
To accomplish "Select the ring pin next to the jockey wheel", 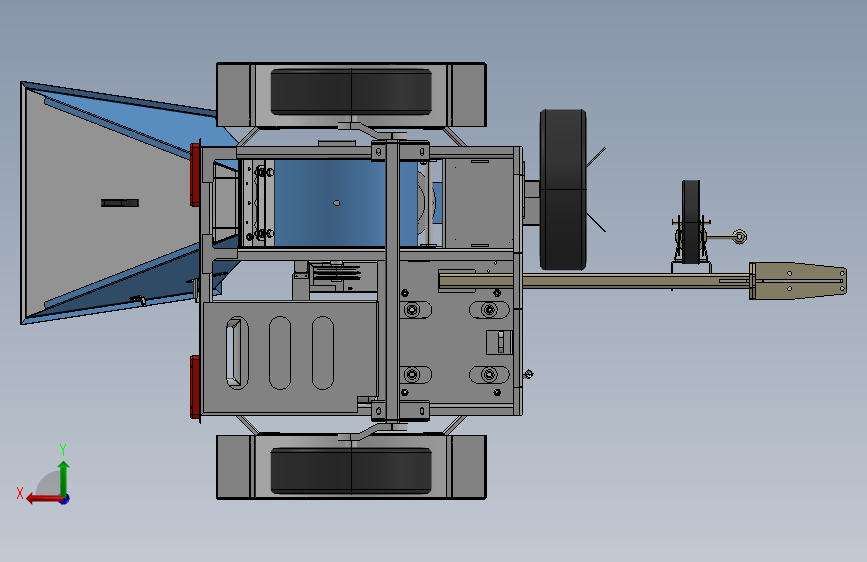I will [739, 237].
